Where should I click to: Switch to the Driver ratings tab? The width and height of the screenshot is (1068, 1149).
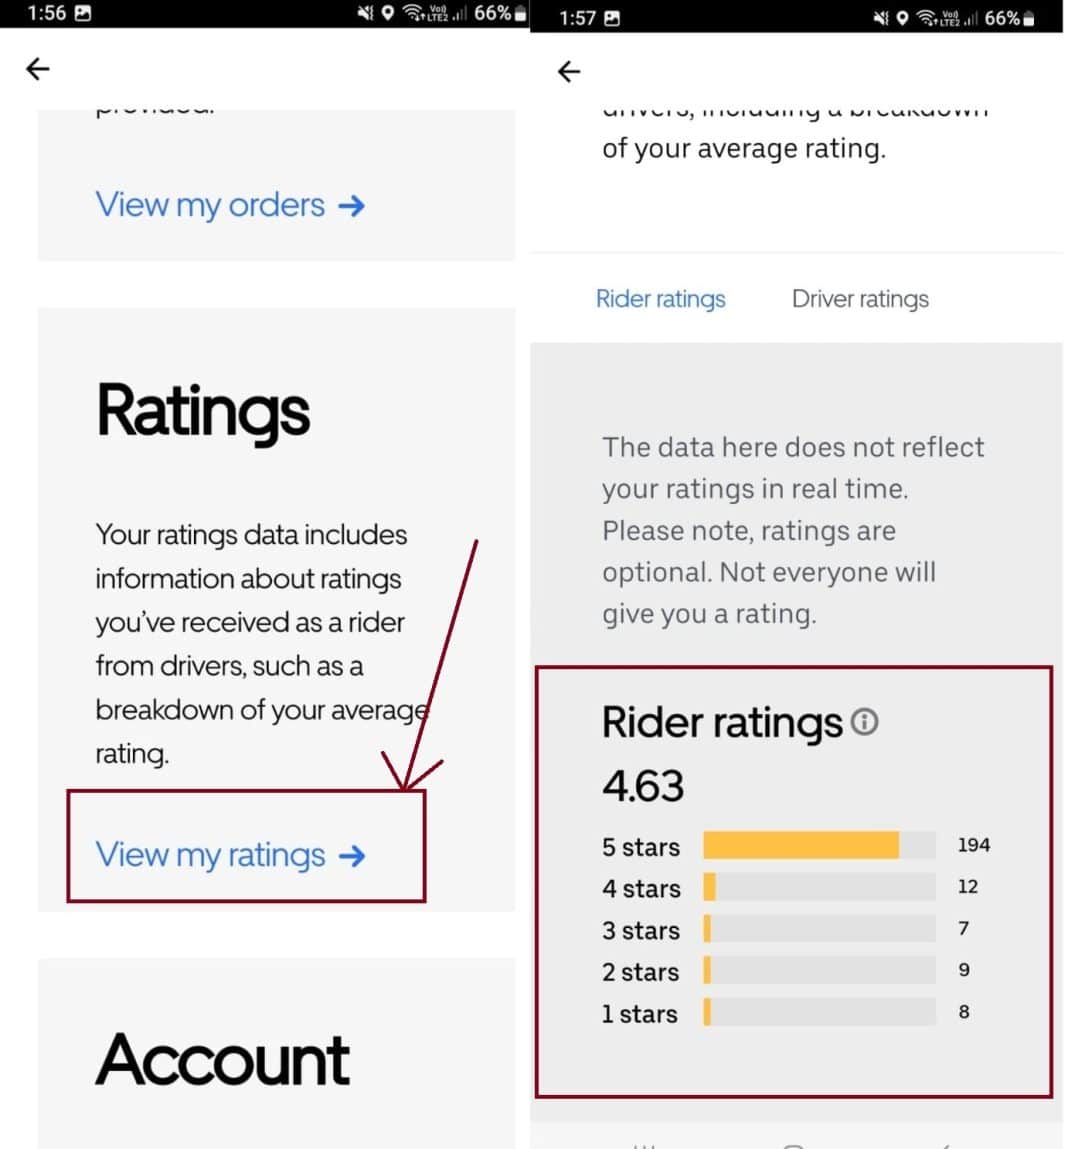click(860, 299)
